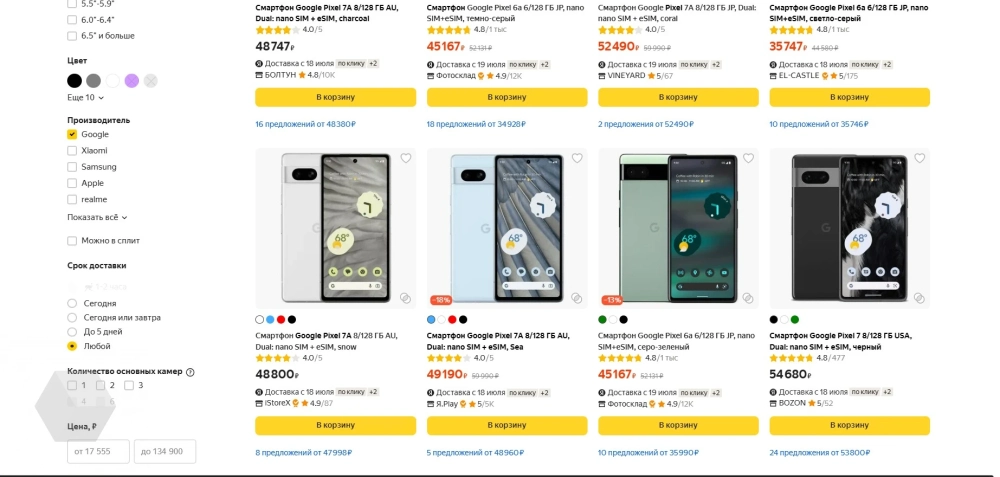The width and height of the screenshot is (1000, 477).
Task: Add Pixel 7 черный to comparison
Action: (x=919, y=298)
